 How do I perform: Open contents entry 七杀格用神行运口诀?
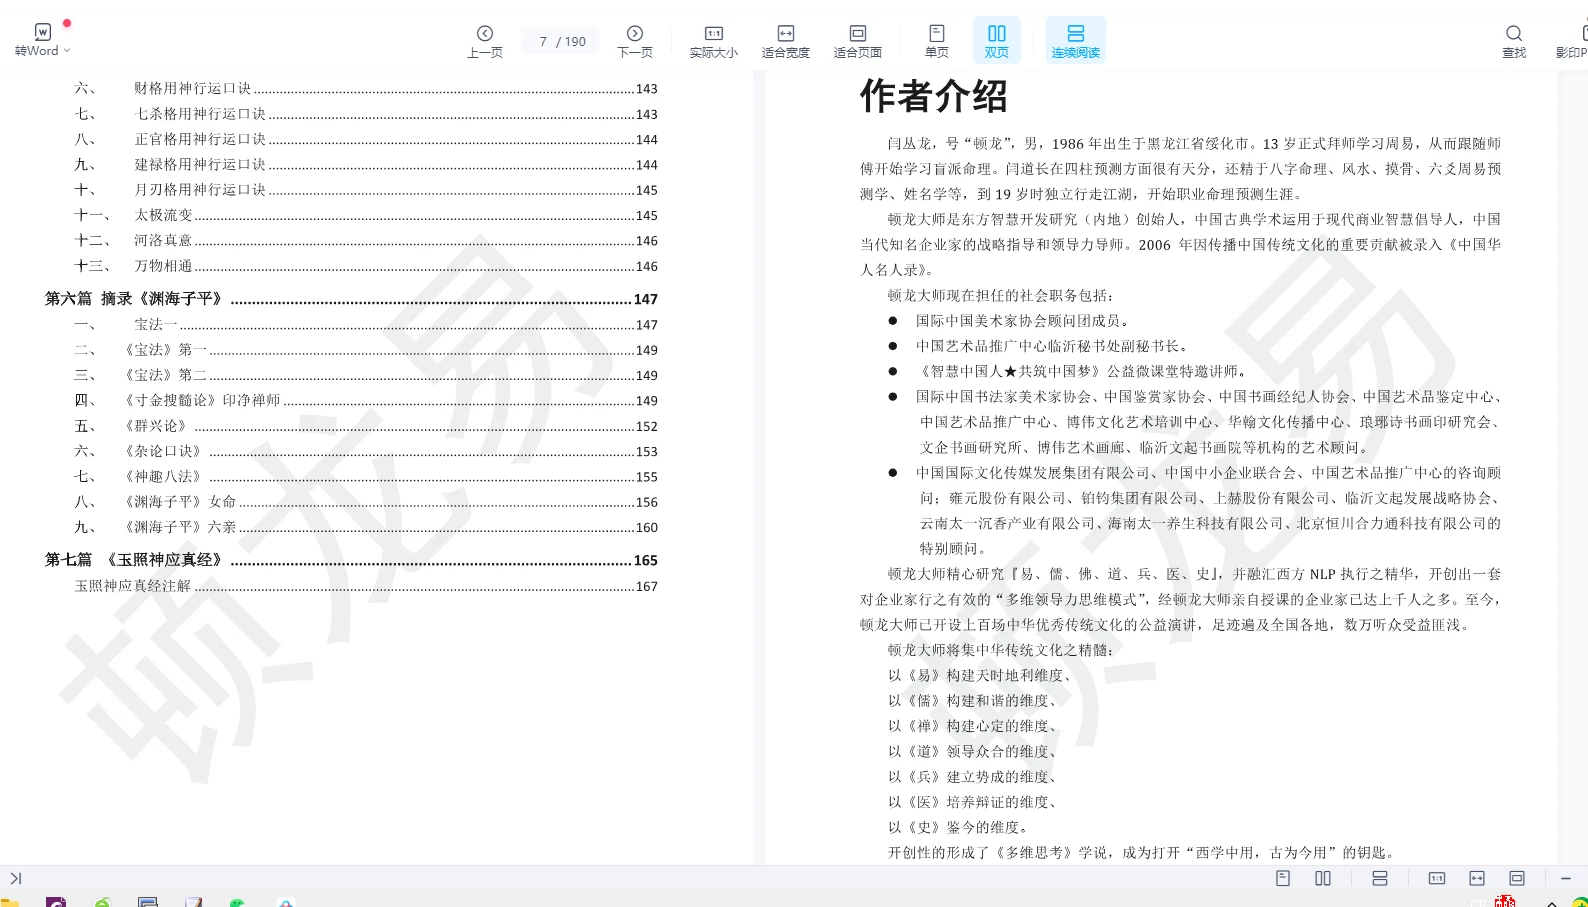[366, 114]
